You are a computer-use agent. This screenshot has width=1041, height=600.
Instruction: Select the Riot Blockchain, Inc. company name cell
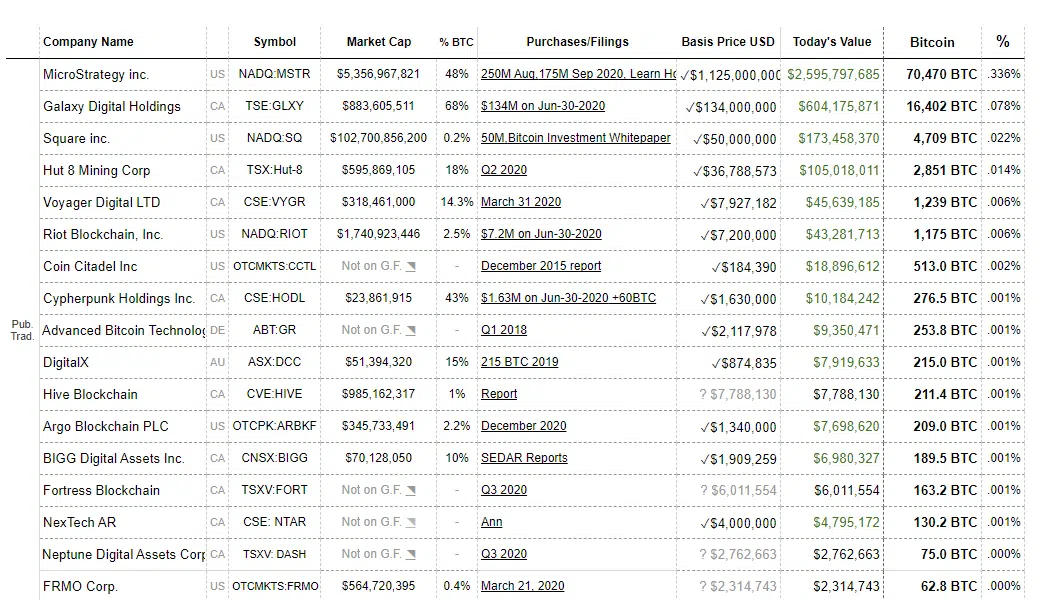point(103,234)
